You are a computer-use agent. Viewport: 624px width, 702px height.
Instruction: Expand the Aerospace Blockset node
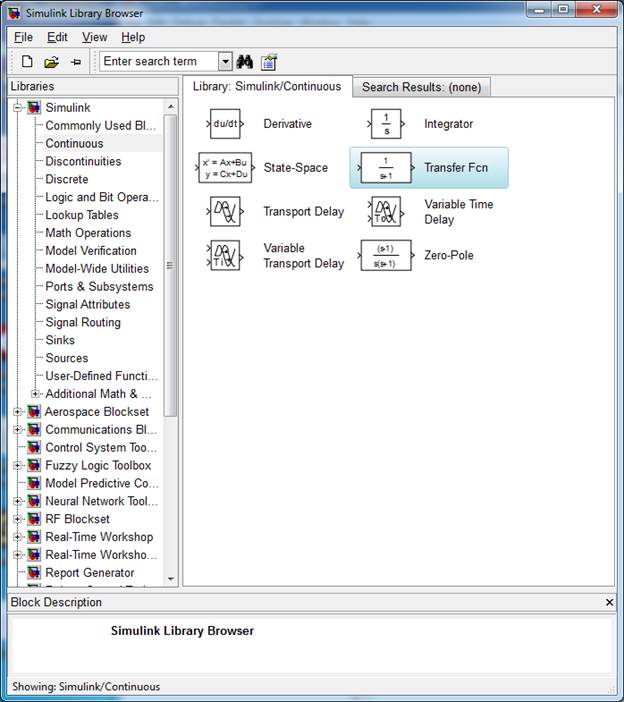(17, 411)
